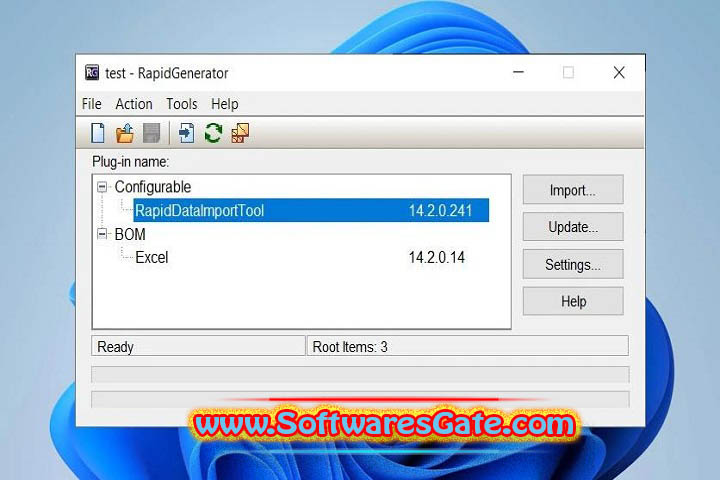Click the Ready status field
Viewport: 720px width, 480px height.
click(x=198, y=346)
